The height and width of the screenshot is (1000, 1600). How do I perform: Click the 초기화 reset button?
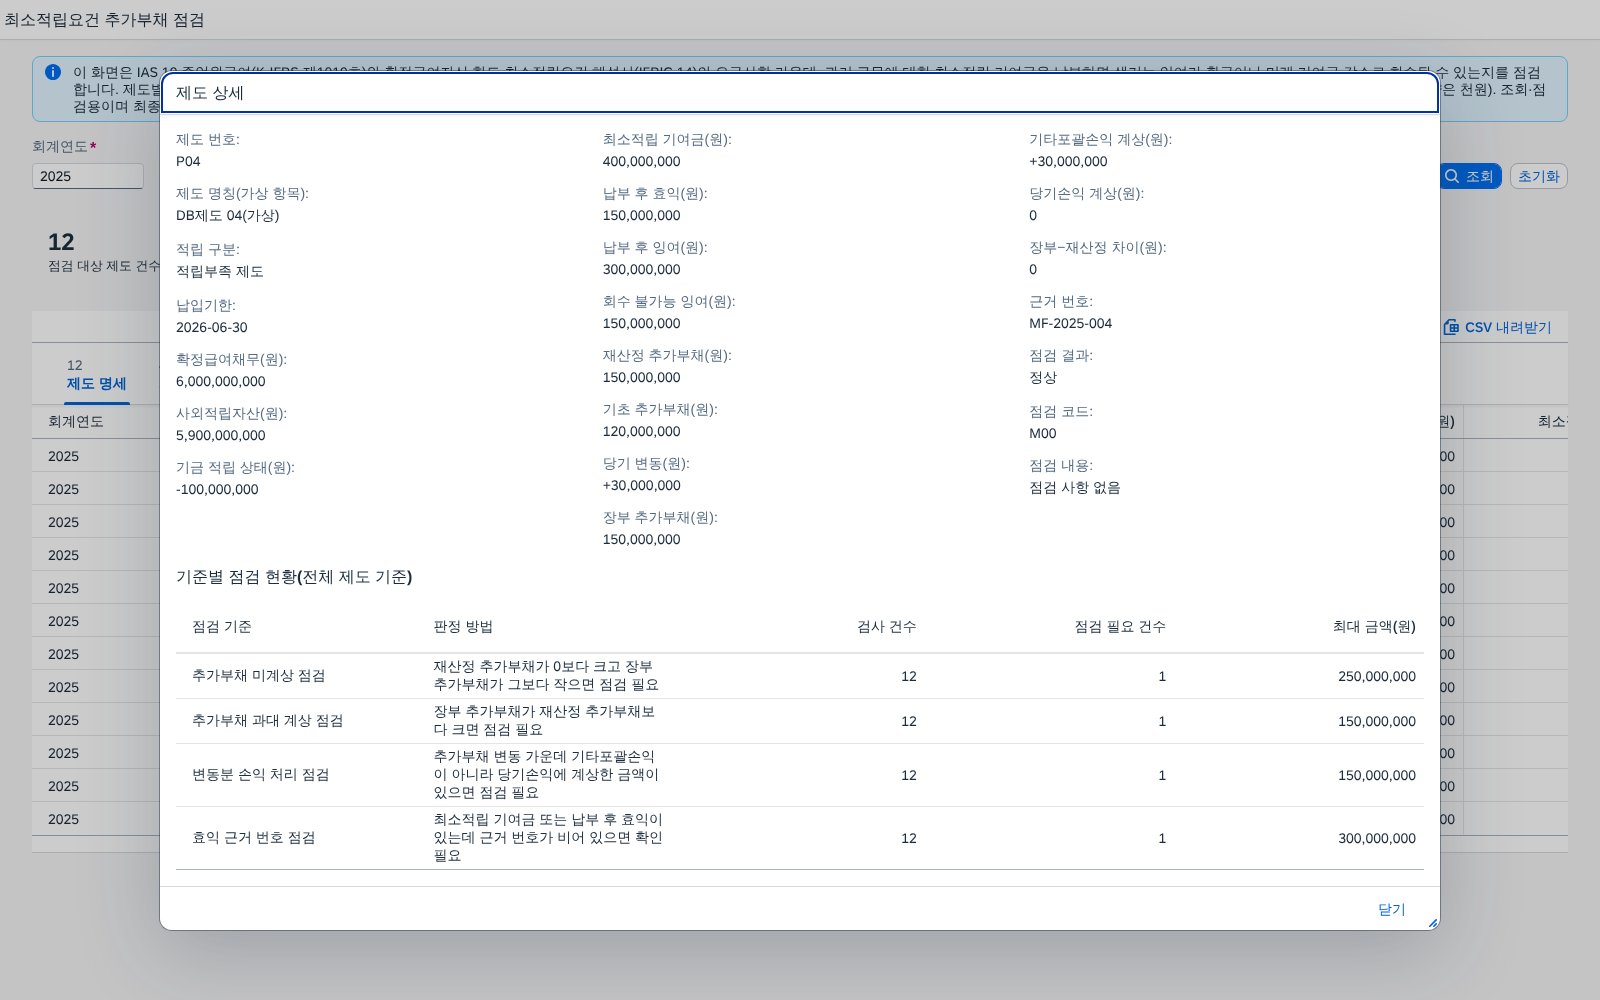pyautogui.click(x=1538, y=176)
